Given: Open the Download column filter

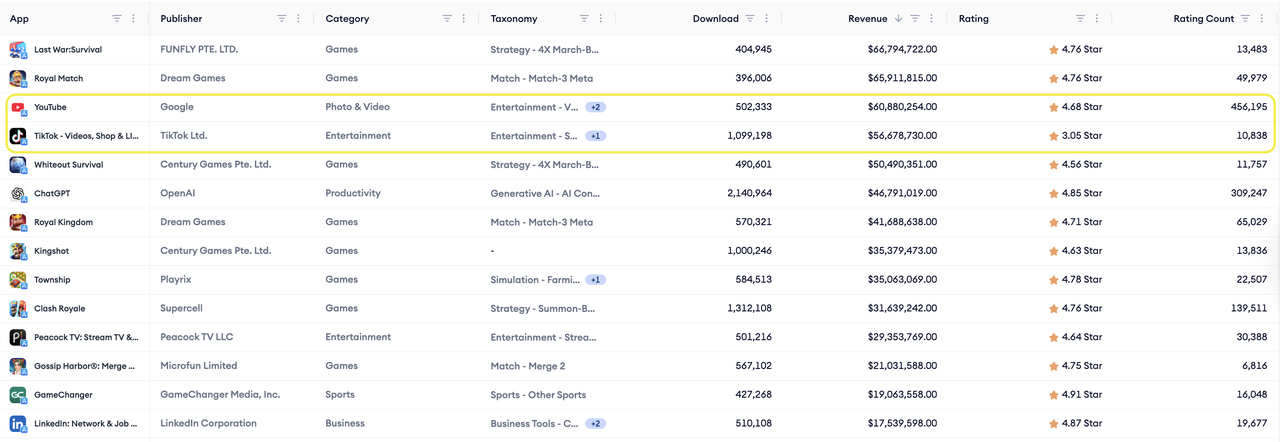Looking at the screenshot, I should pos(750,18).
